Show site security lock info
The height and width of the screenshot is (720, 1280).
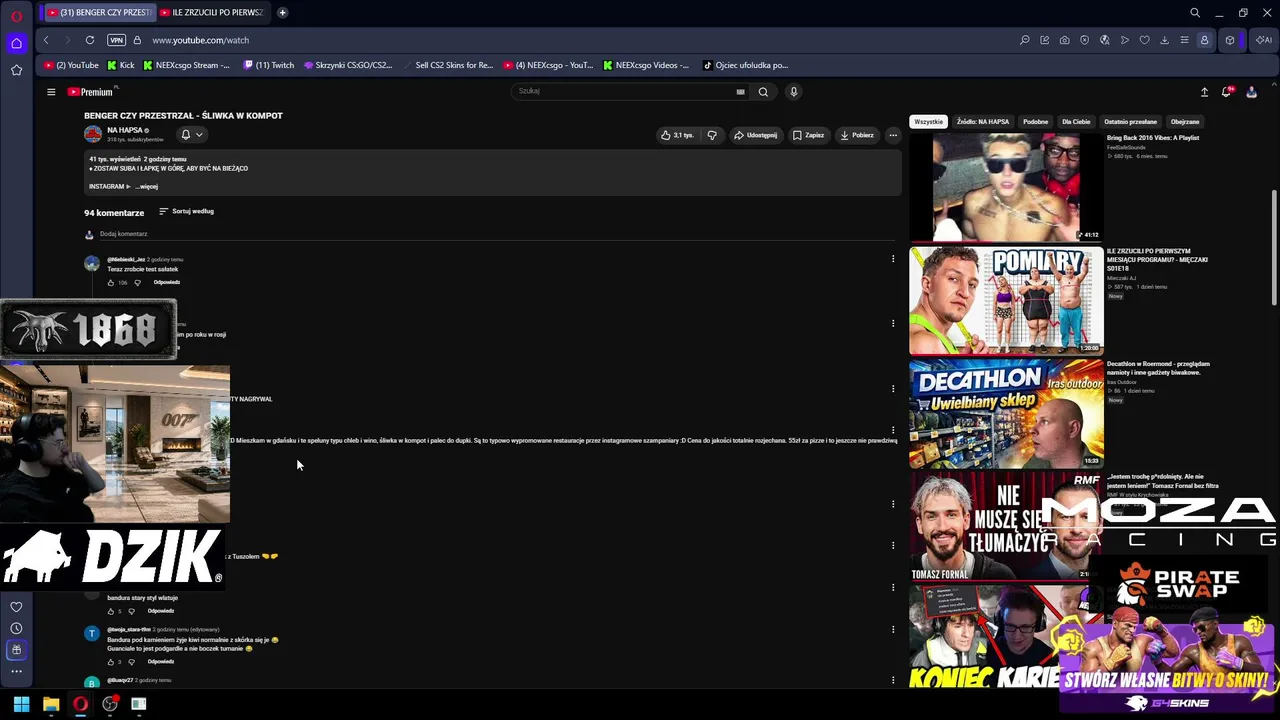pyautogui.click(x=137, y=40)
